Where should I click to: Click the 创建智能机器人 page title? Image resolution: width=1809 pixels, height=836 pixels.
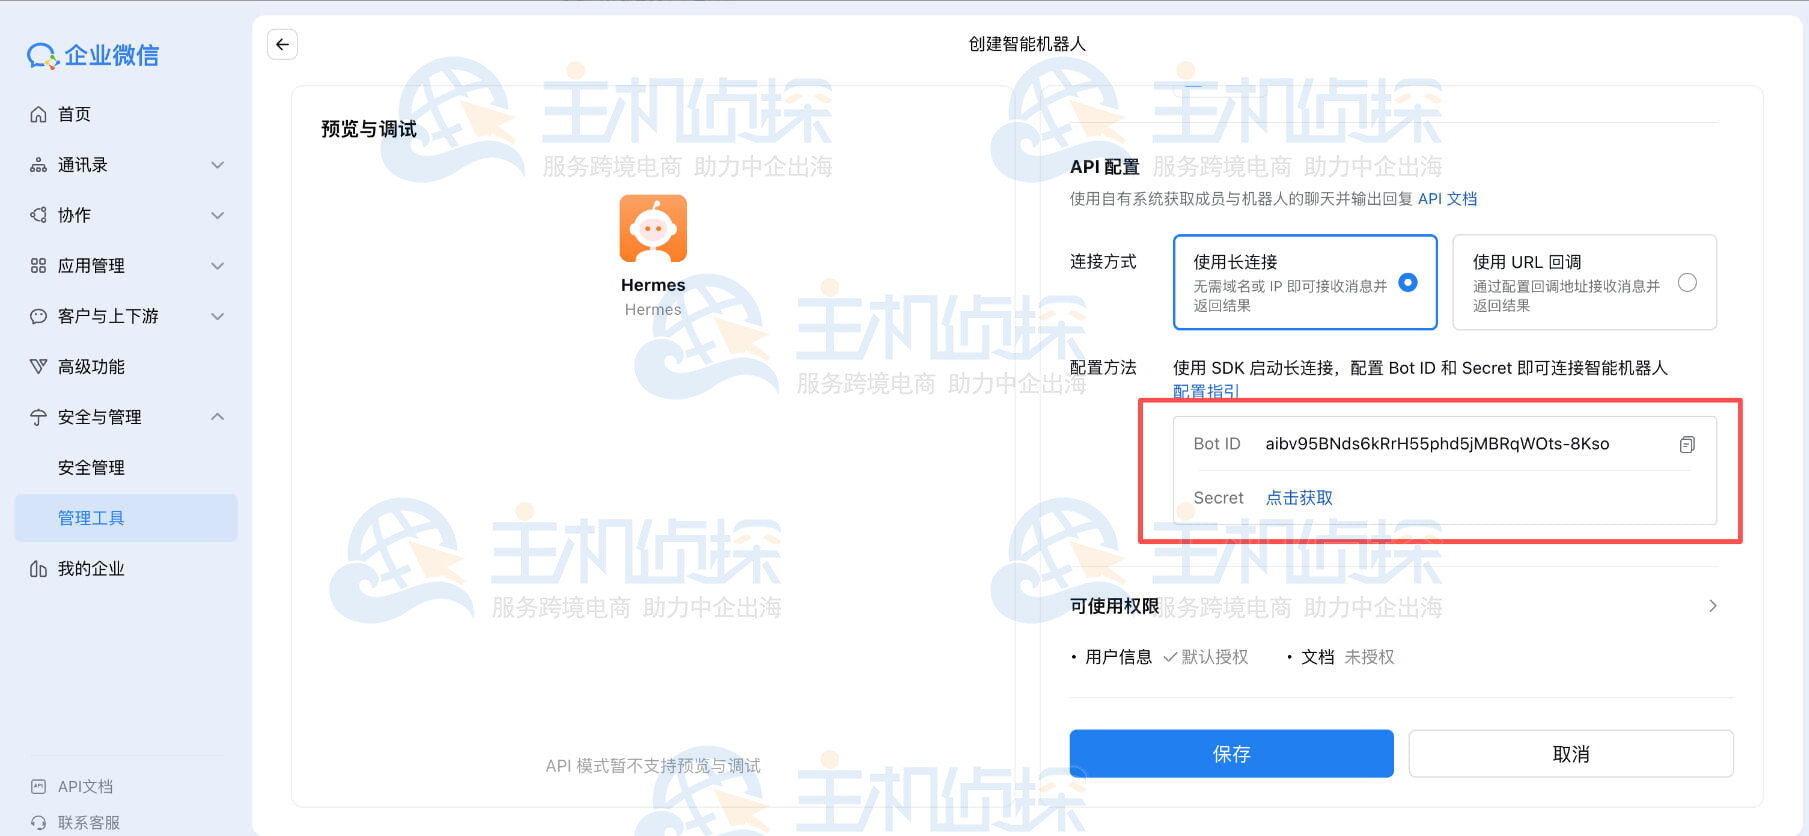tap(1027, 44)
